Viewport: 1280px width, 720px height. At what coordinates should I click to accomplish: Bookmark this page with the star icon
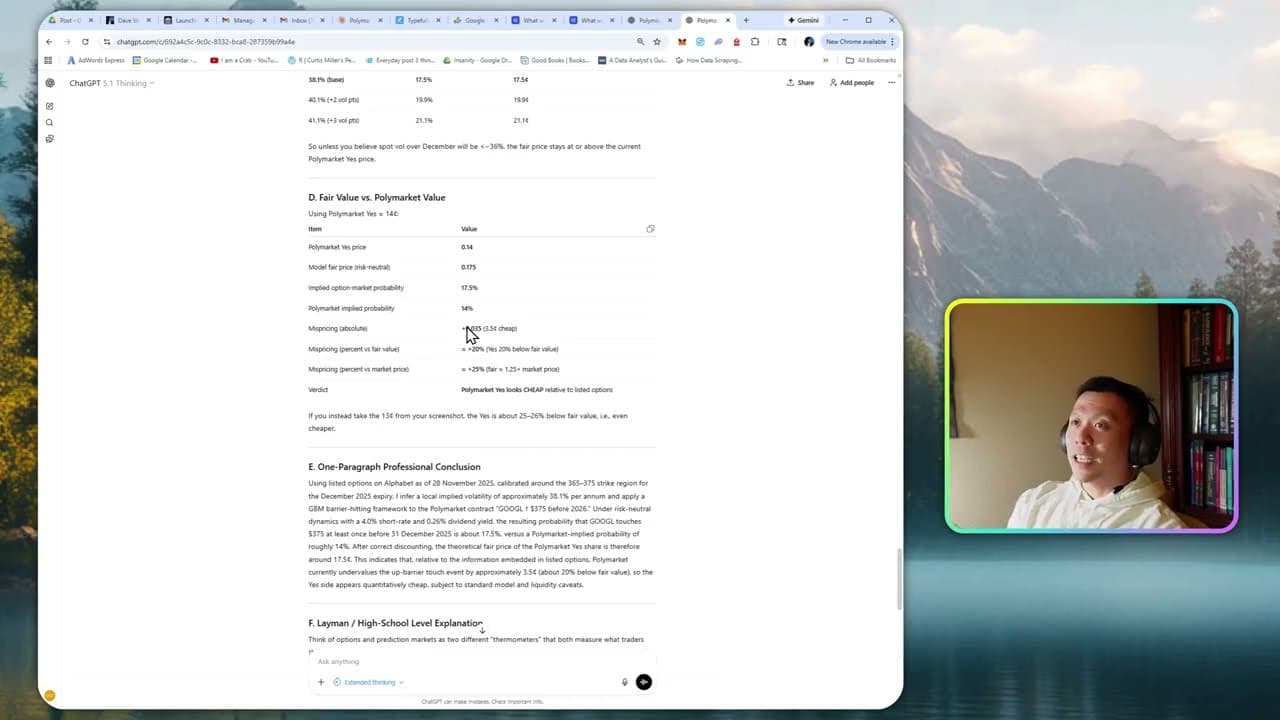click(x=657, y=42)
